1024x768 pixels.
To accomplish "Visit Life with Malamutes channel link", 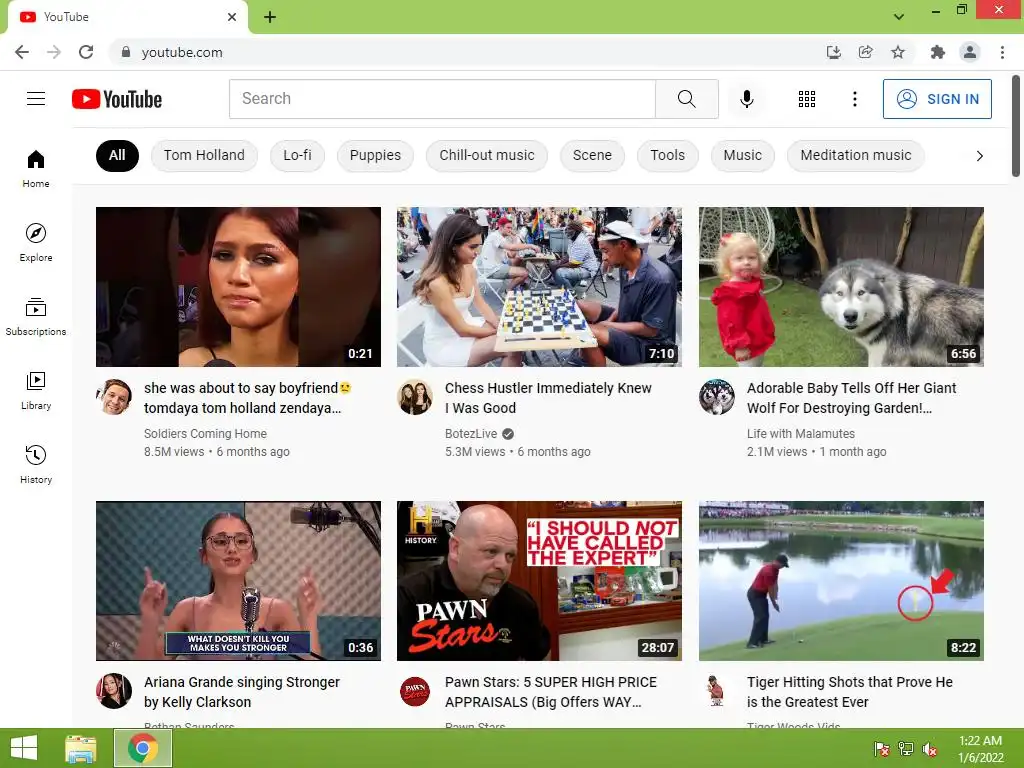I will coord(801,434).
